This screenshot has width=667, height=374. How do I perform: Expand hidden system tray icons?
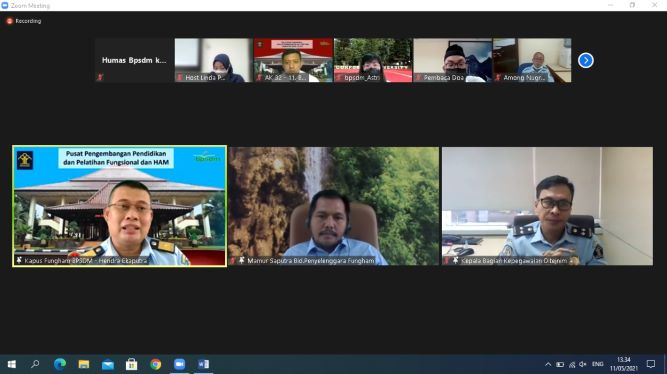548,364
